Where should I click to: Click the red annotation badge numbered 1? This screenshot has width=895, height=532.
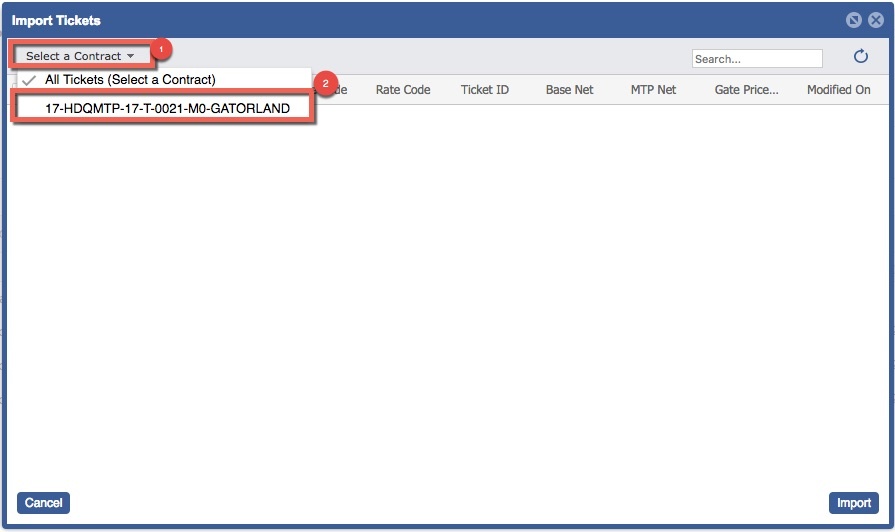click(164, 48)
